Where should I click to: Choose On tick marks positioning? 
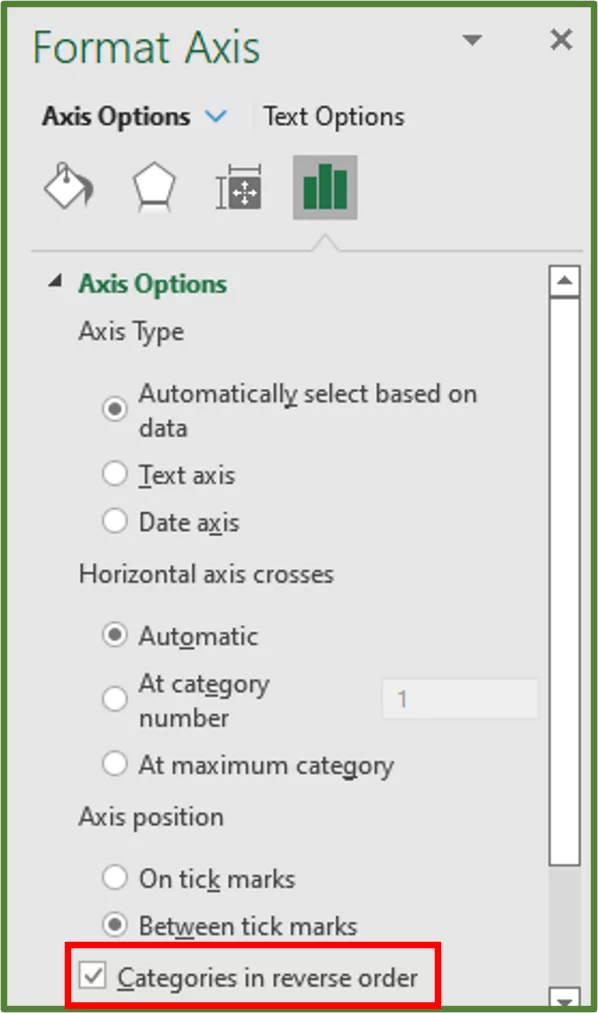[115, 878]
